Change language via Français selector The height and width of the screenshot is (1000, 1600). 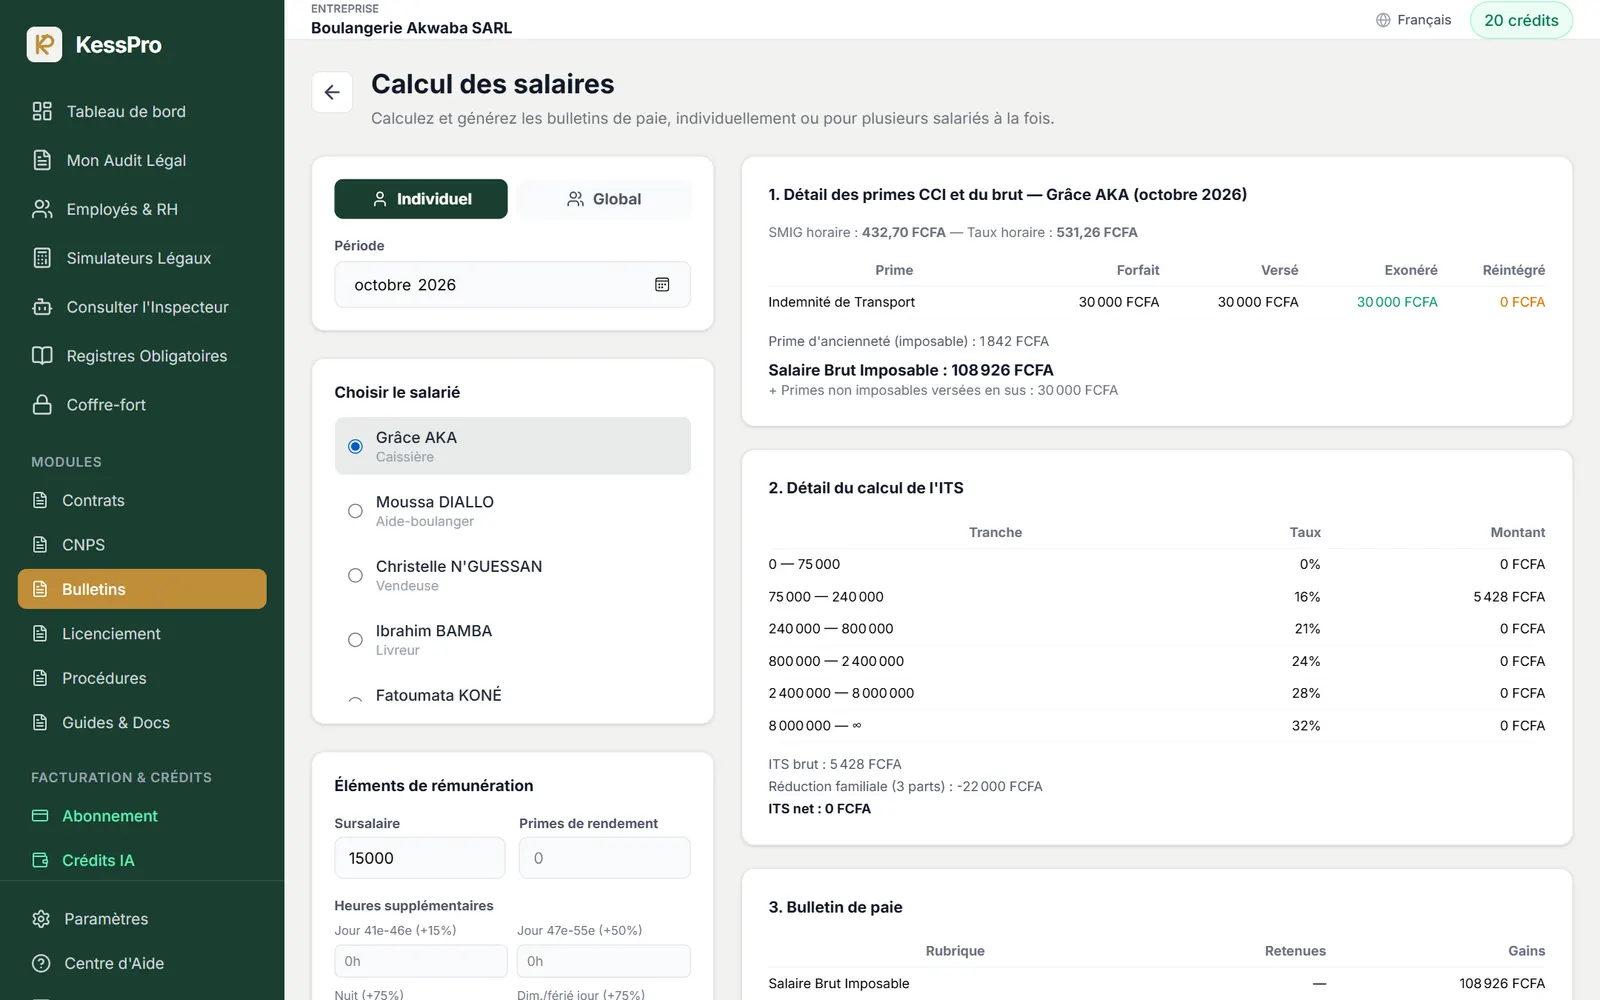[x=1413, y=20]
